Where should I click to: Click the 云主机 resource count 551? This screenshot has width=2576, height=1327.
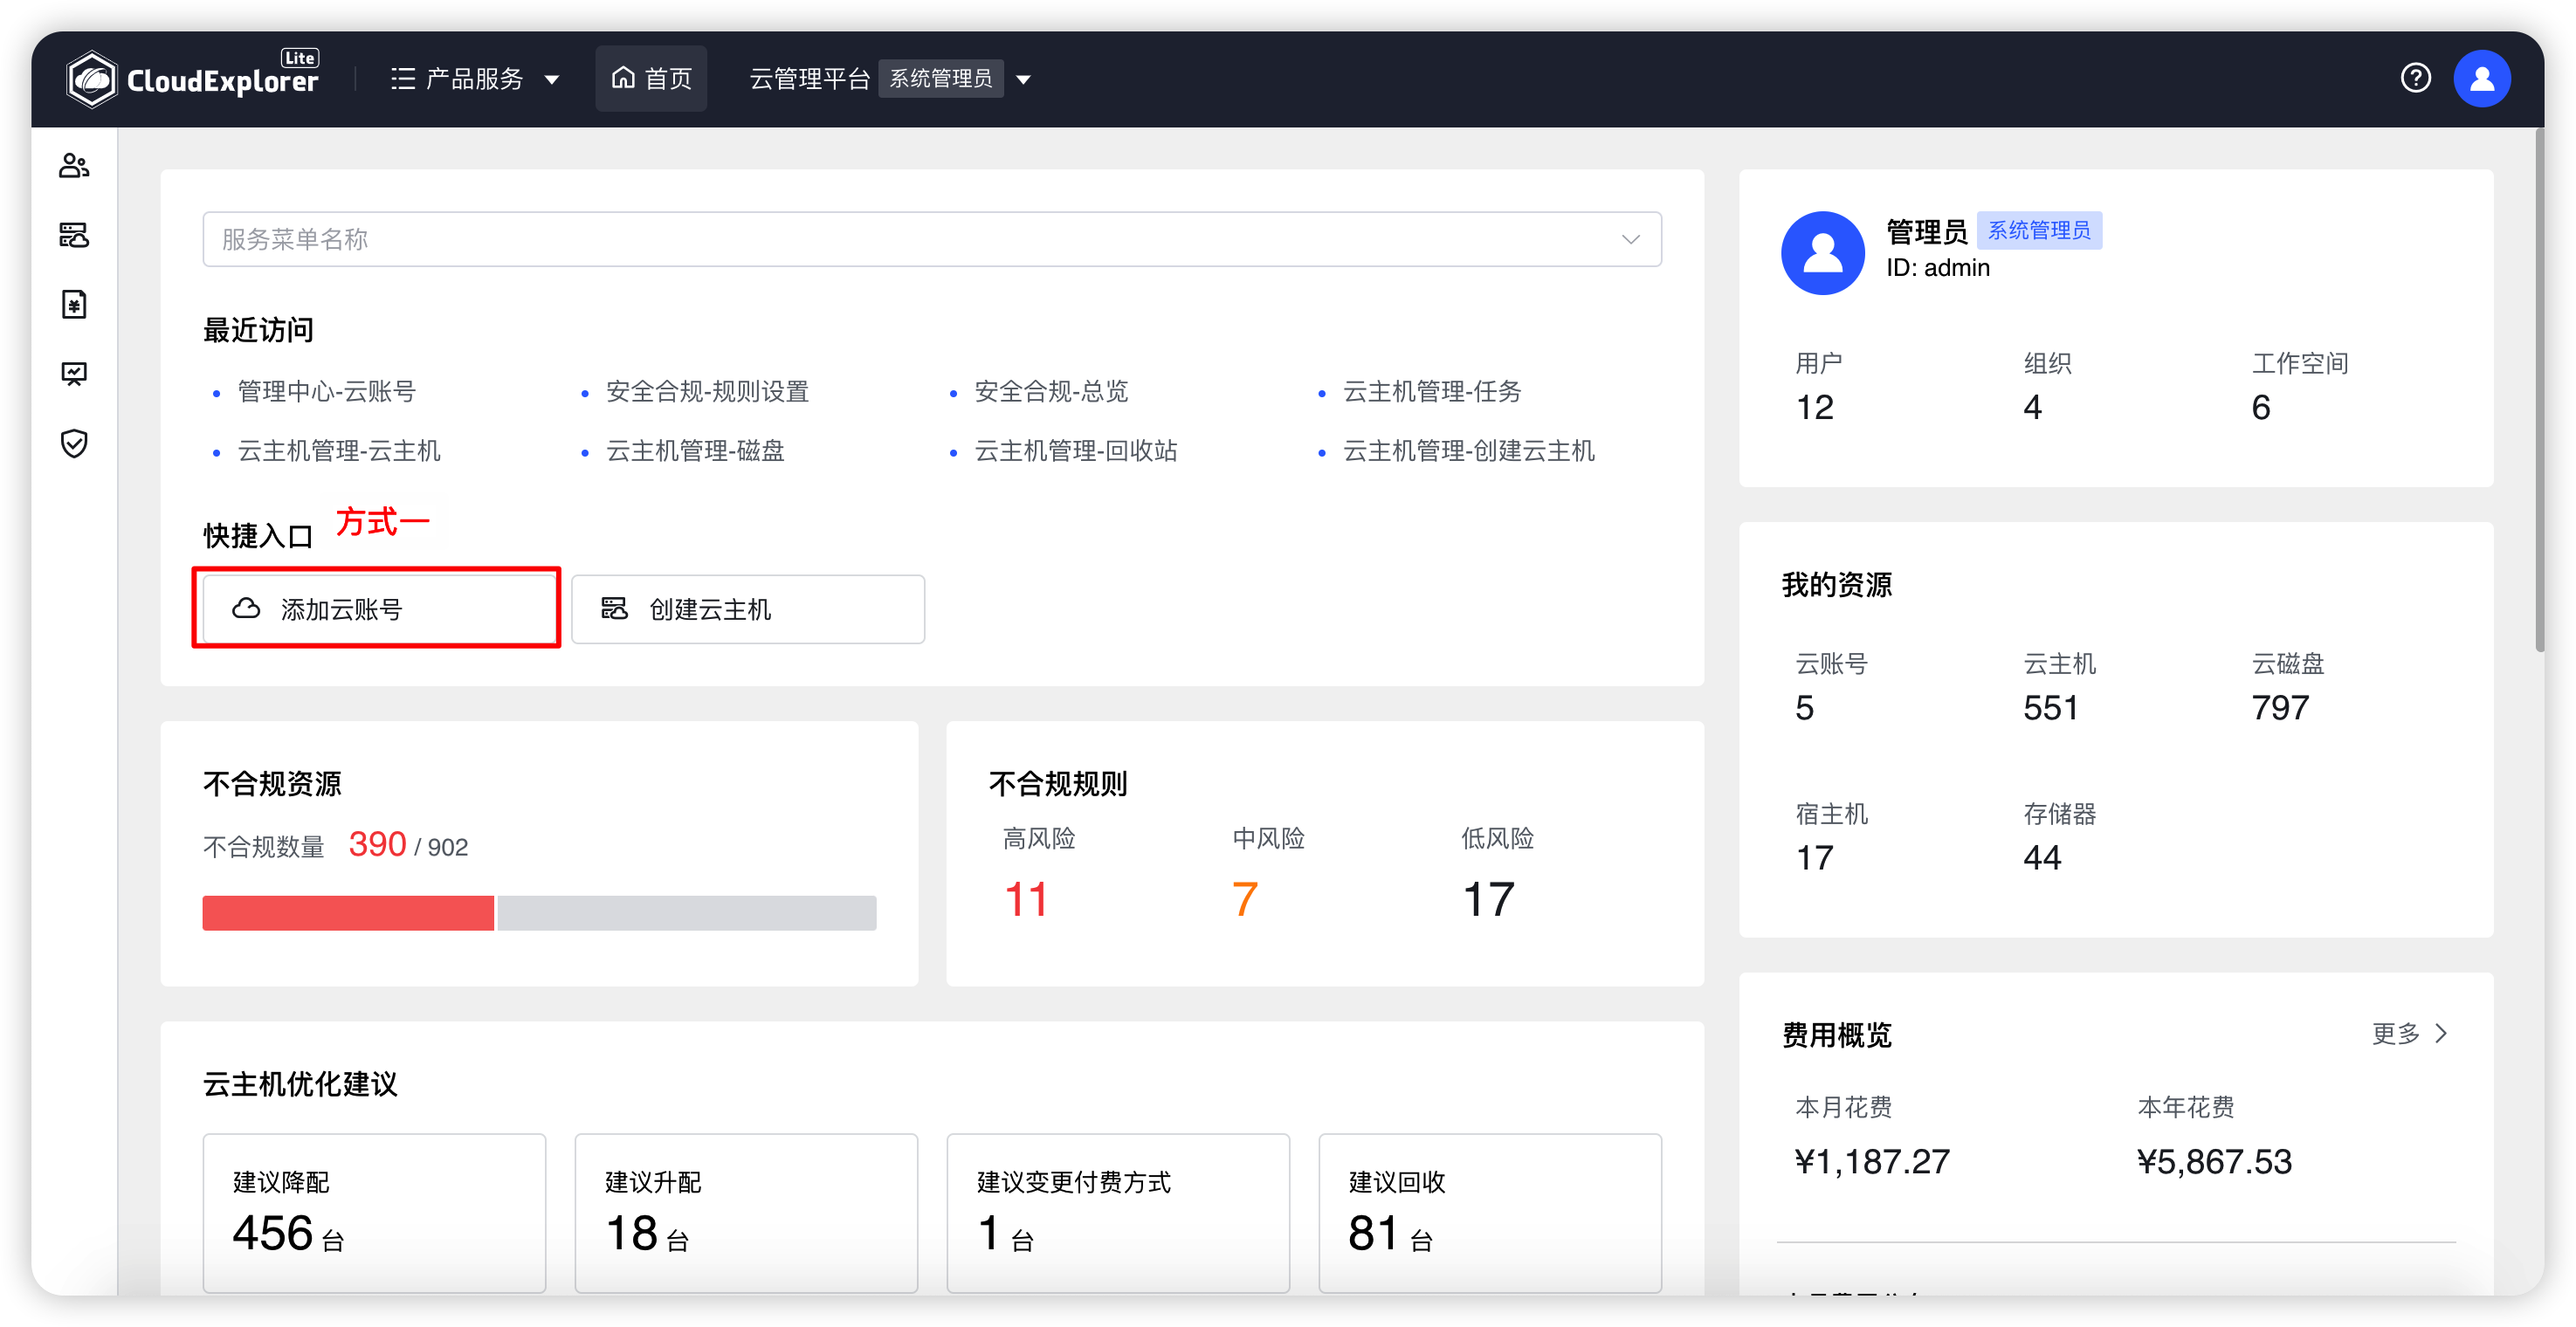tap(2050, 707)
